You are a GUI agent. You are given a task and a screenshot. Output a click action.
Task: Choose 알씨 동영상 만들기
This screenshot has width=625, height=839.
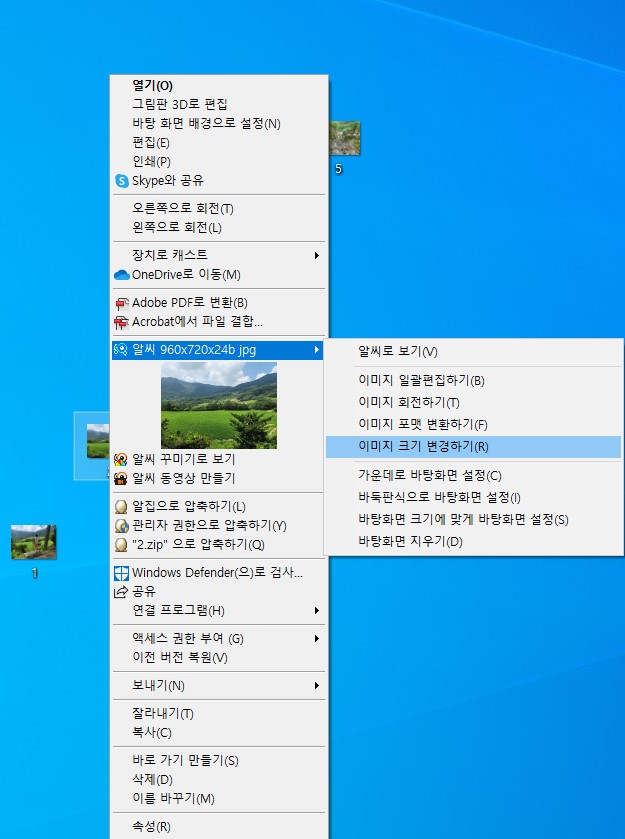pos(219,478)
